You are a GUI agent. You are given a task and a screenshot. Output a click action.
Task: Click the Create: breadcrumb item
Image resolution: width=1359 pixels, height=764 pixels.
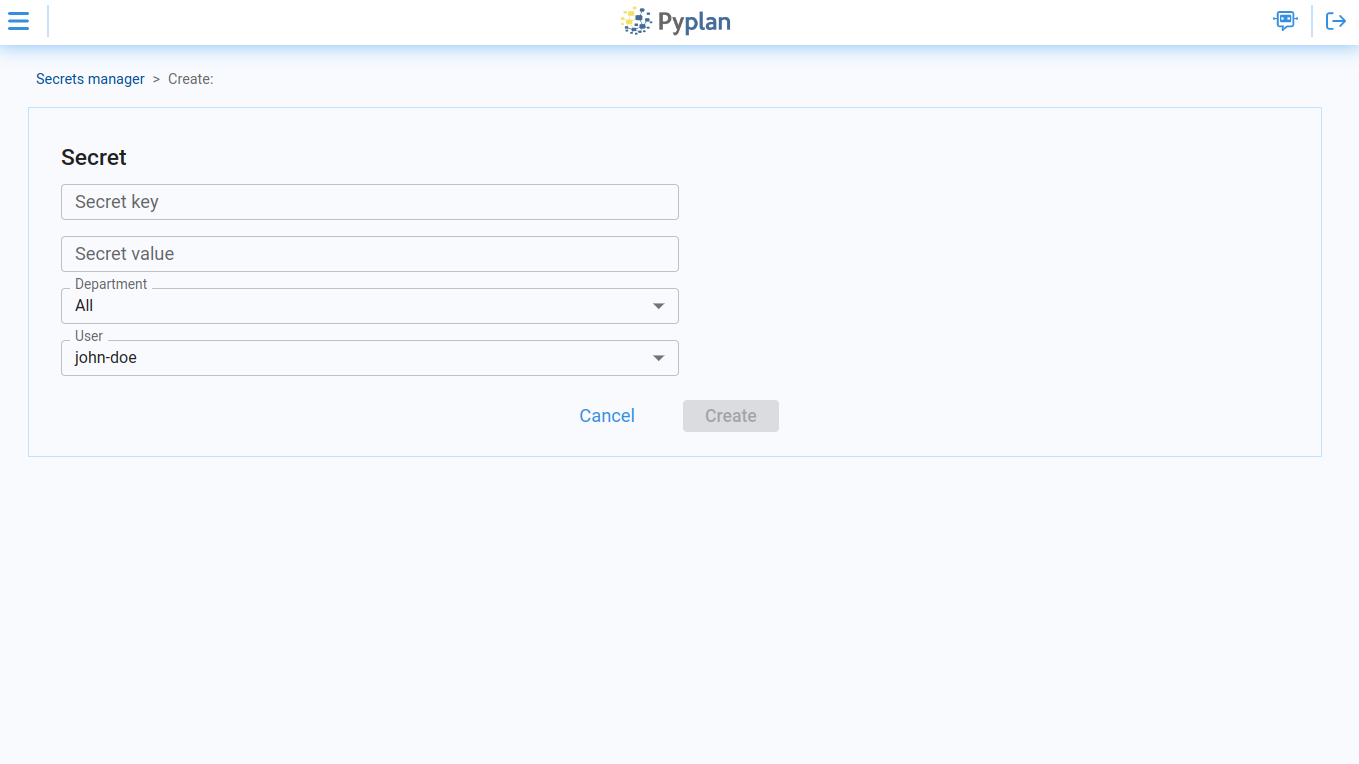click(190, 79)
